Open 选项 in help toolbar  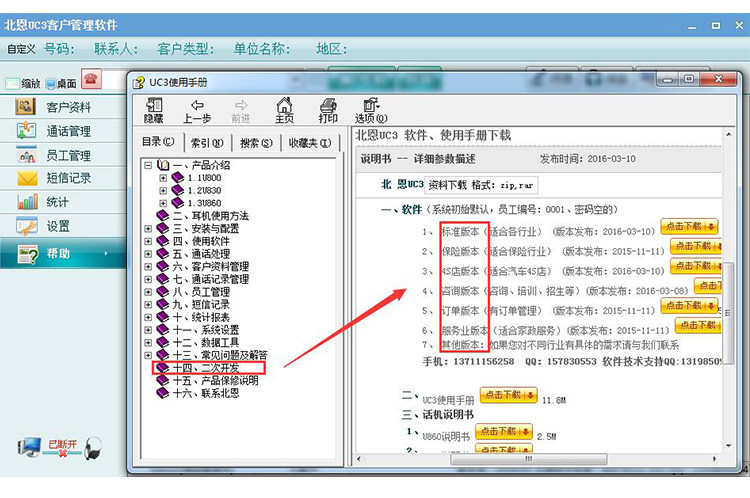371,111
